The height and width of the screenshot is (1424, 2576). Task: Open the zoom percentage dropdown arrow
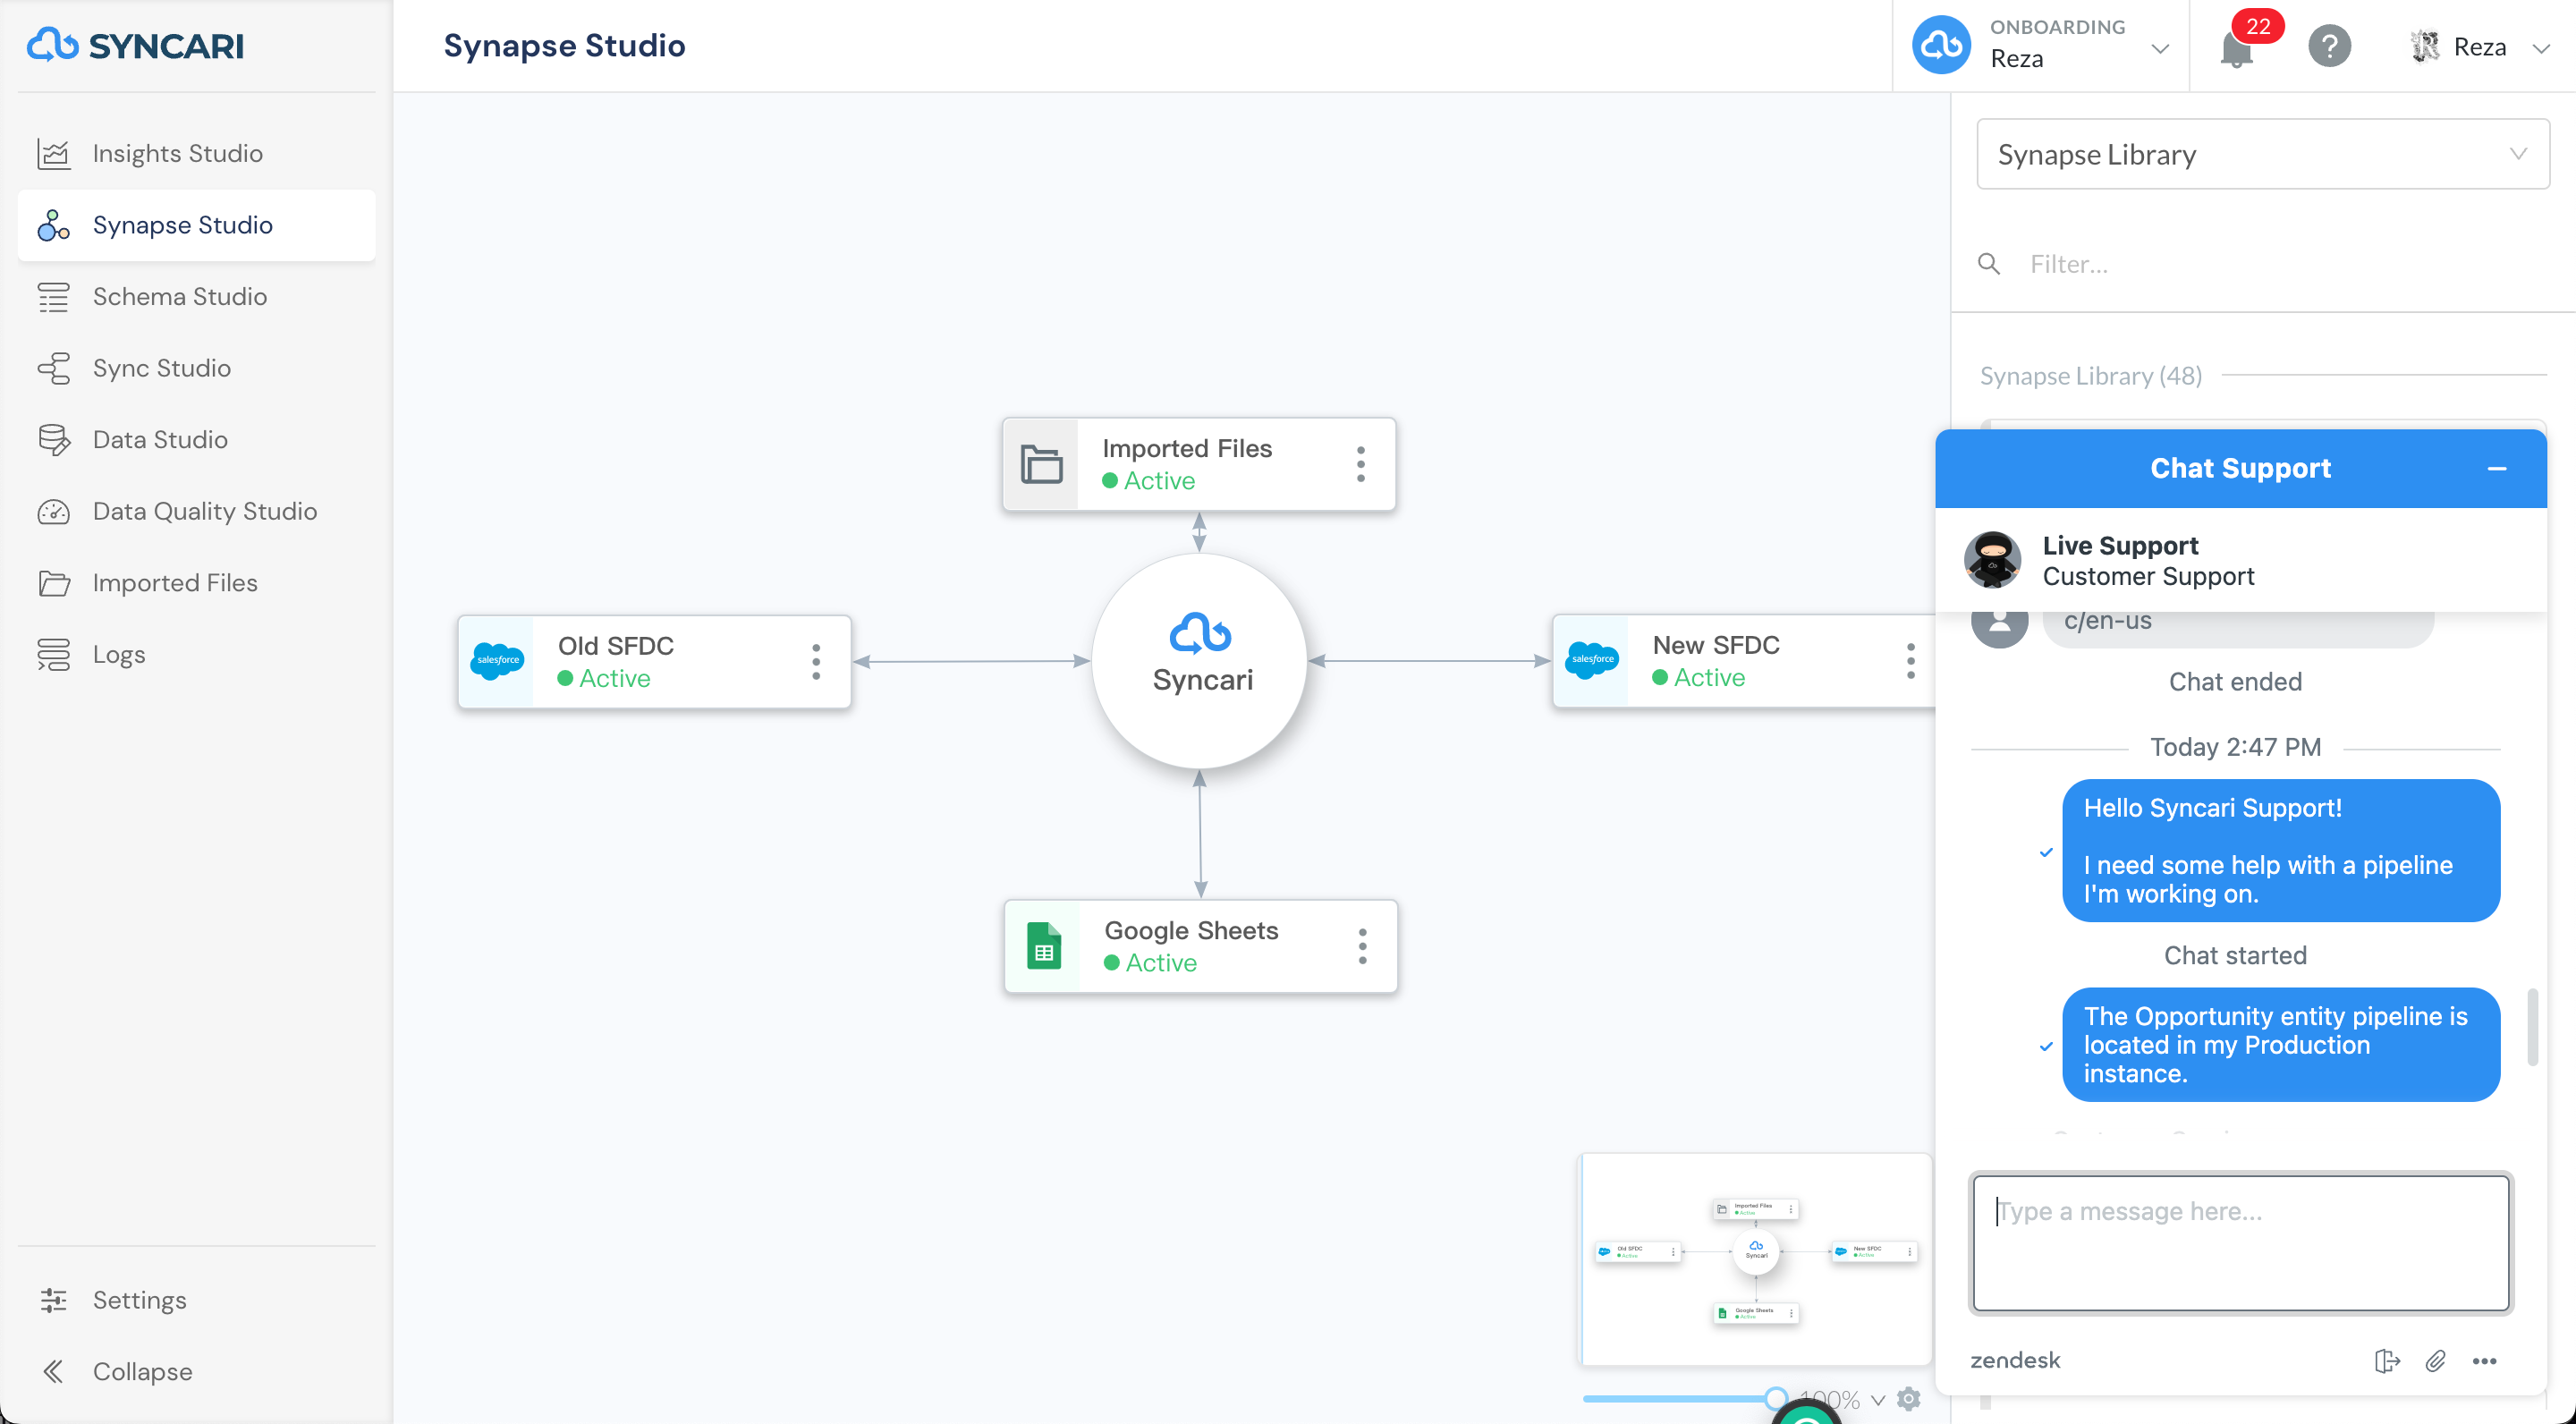click(x=1878, y=1400)
